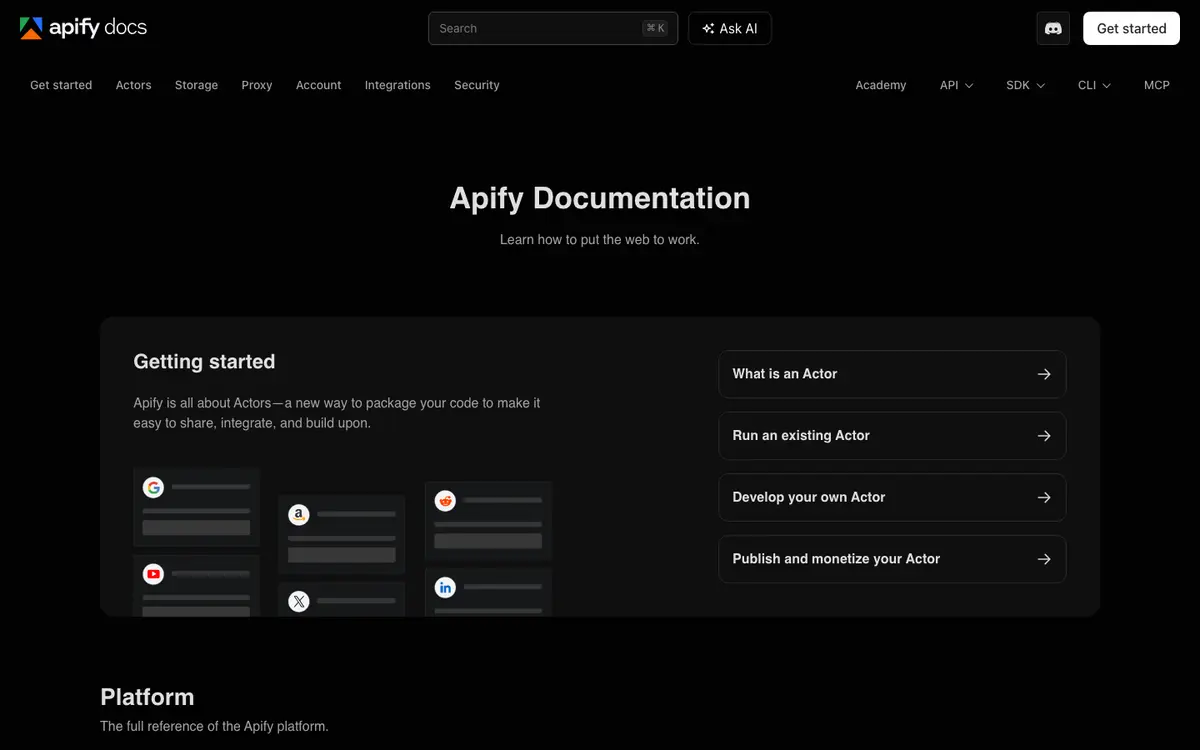
Task: Open the Proxy nav item
Action: [x=257, y=85]
